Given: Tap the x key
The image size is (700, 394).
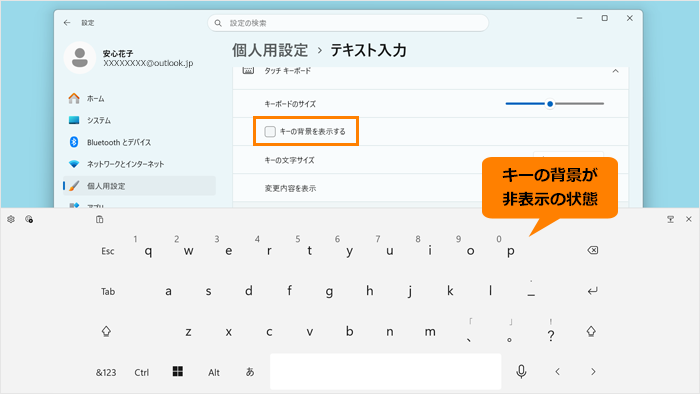Looking at the screenshot, I should coord(229,332).
